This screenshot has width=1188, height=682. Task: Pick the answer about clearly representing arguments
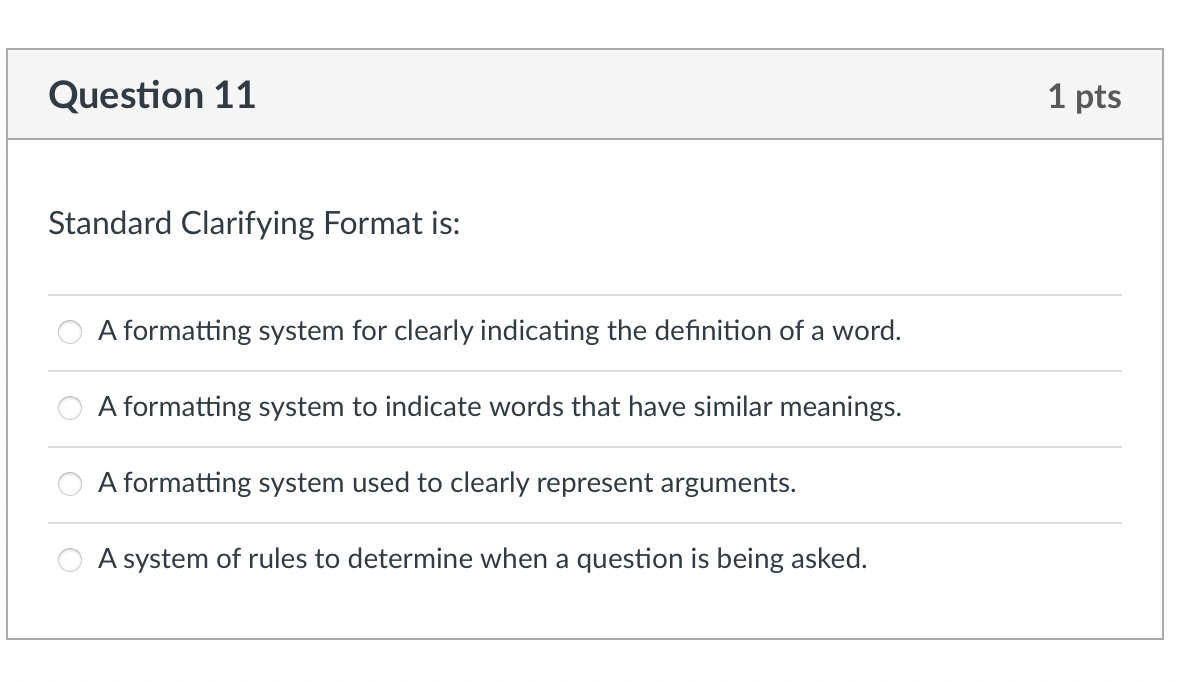[x=69, y=484]
